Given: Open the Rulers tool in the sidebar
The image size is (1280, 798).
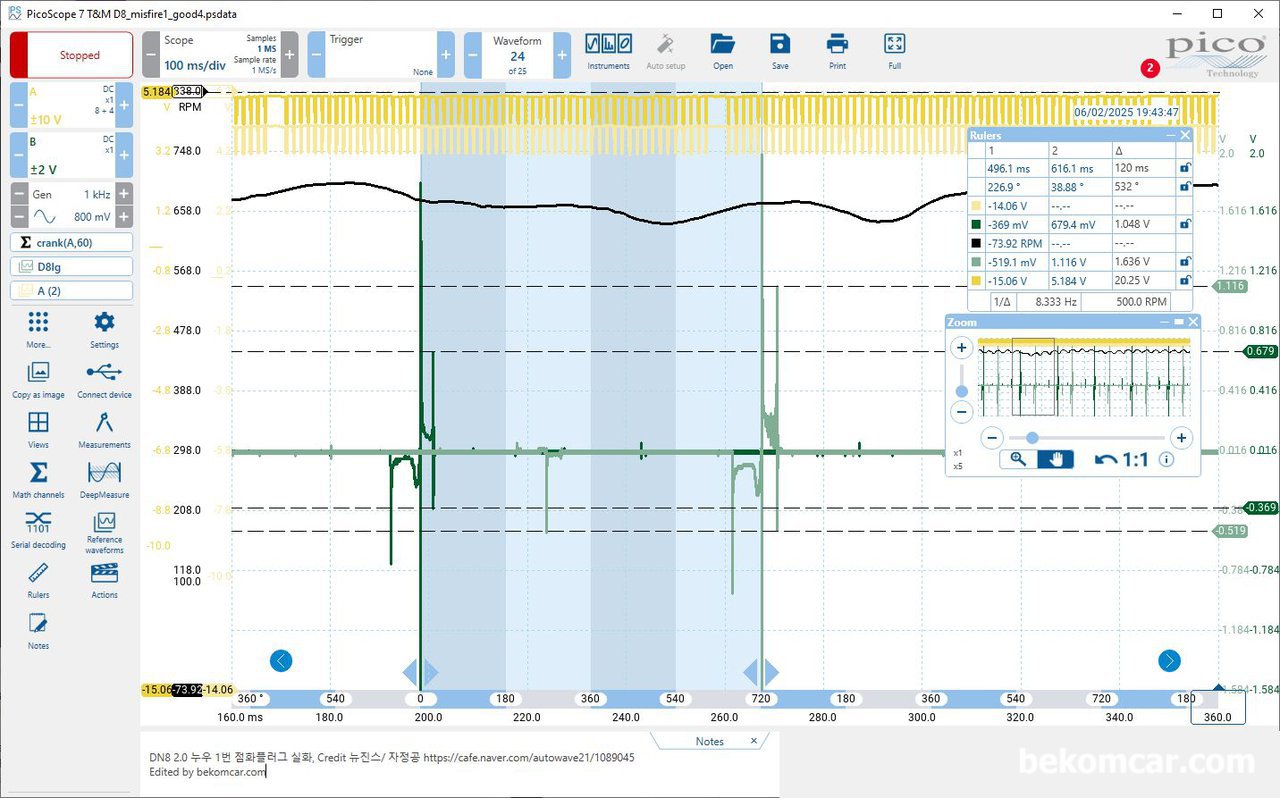Looking at the screenshot, I should 38,579.
